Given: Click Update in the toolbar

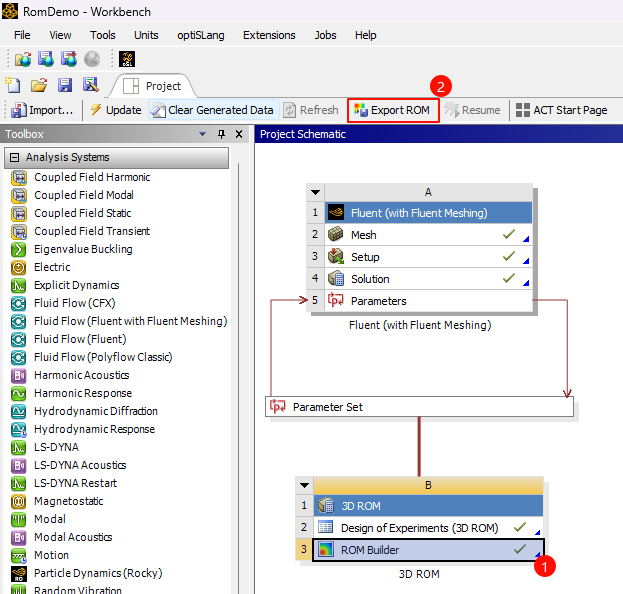Looking at the screenshot, I should [x=114, y=110].
